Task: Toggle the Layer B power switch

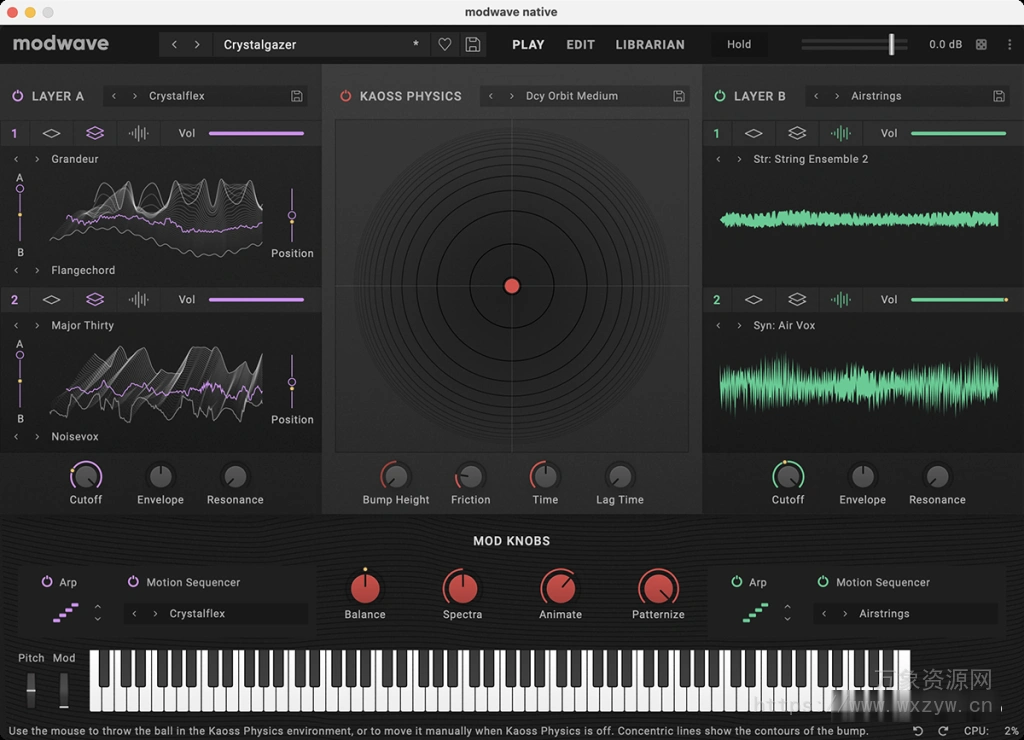Action: pos(722,95)
